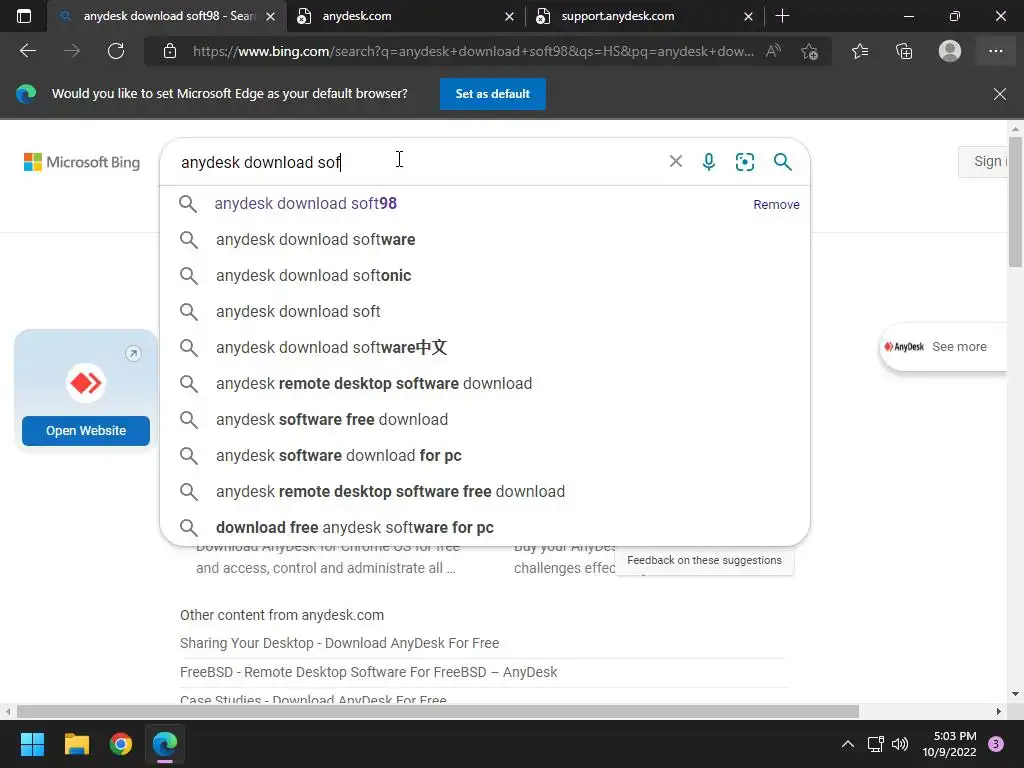Click the vertical scrollbar thumb
Image resolution: width=1024 pixels, height=768 pixels.
coord(1015,202)
